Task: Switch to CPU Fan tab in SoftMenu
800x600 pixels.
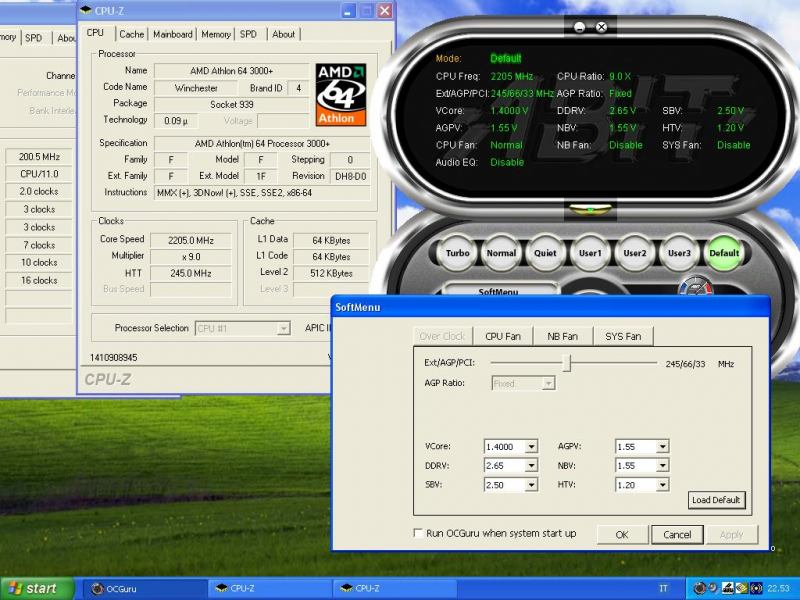Action: click(503, 336)
